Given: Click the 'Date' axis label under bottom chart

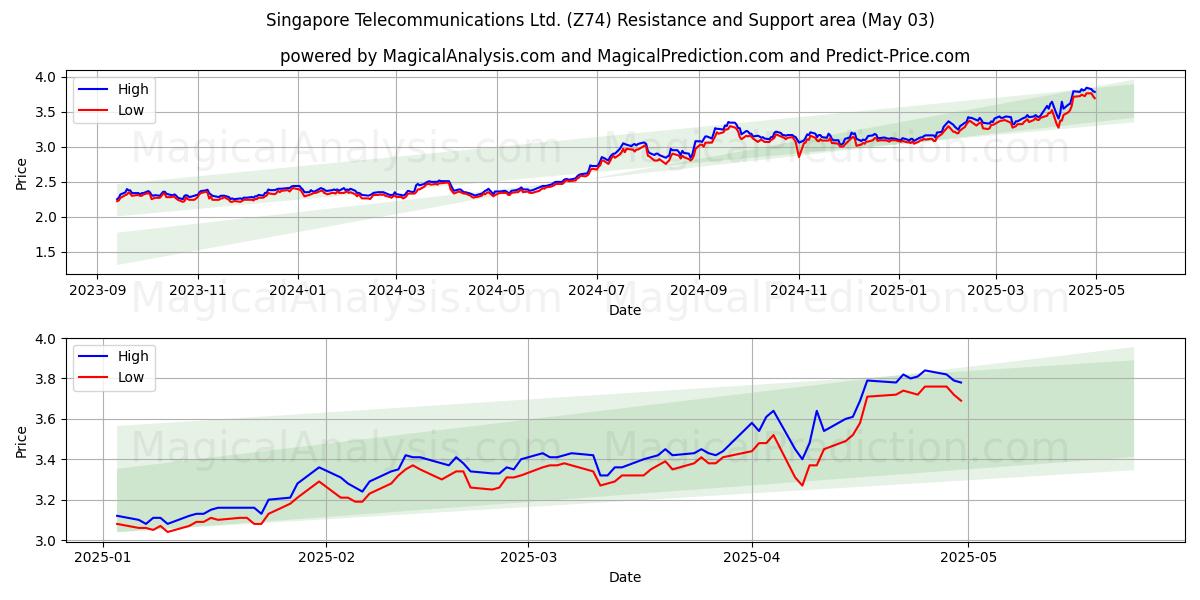Looking at the screenshot, I should tap(625, 577).
